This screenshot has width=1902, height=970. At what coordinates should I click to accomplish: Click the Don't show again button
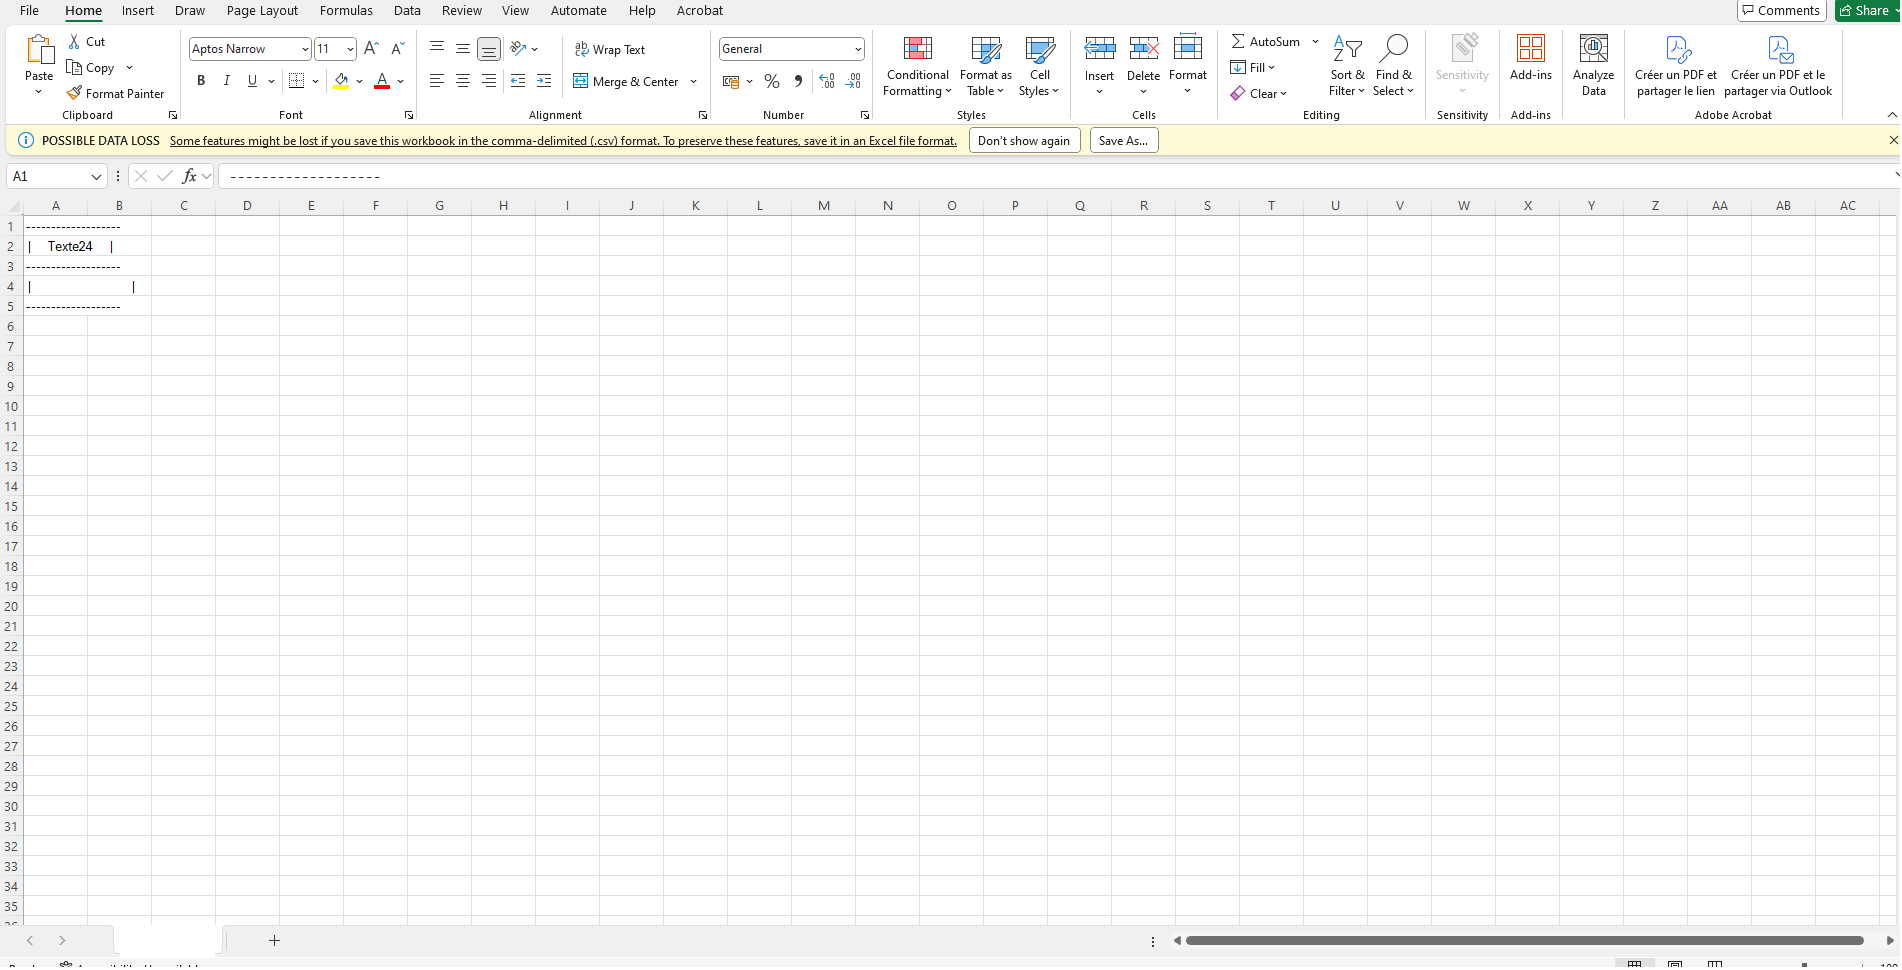click(x=1024, y=141)
